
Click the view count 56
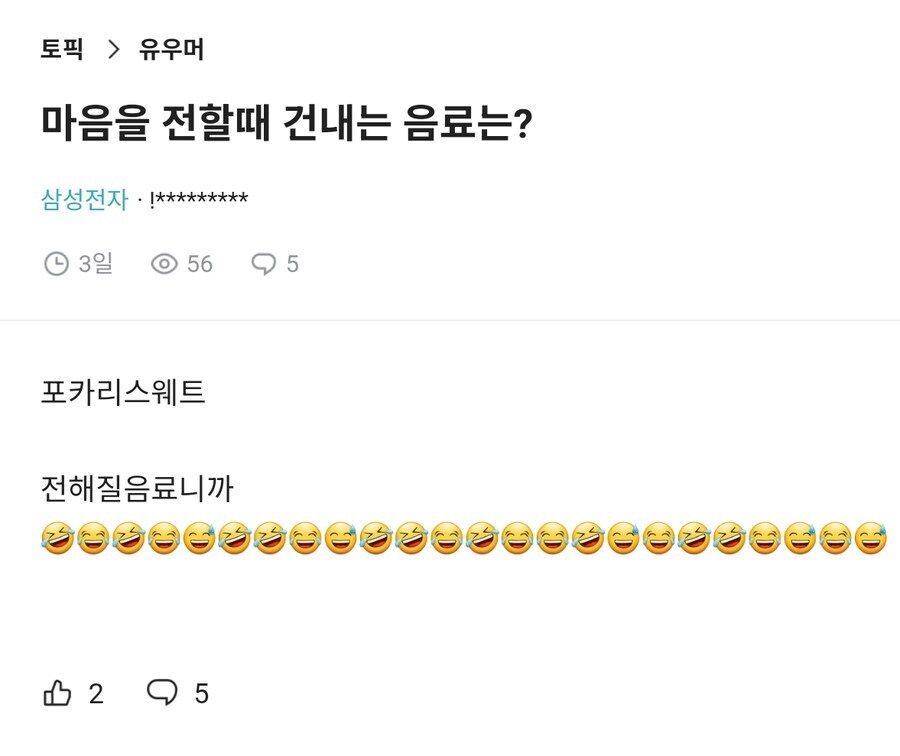click(200, 264)
